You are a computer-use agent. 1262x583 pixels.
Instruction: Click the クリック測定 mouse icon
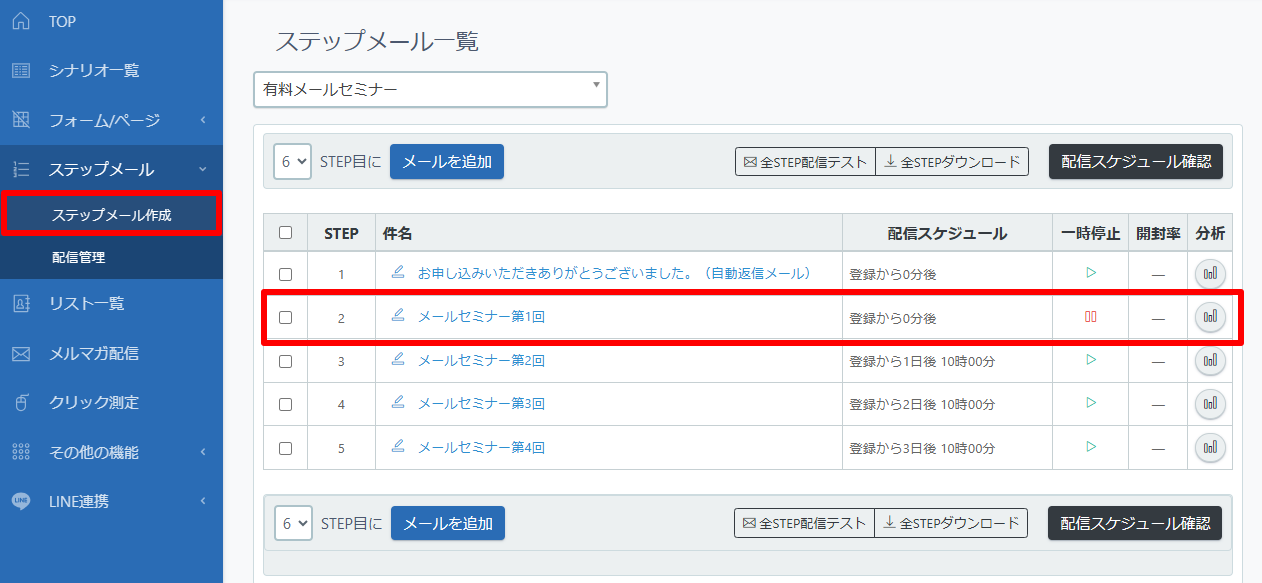21,402
